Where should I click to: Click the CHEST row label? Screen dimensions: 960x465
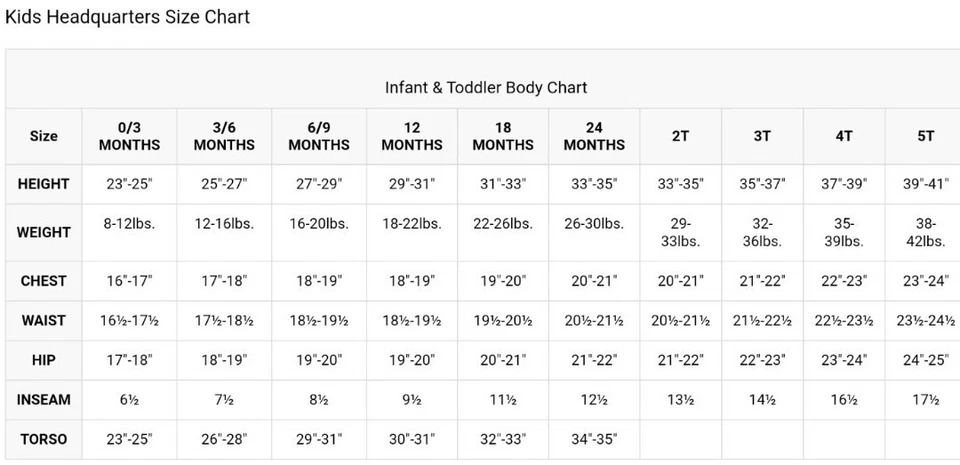pos(44,280)
